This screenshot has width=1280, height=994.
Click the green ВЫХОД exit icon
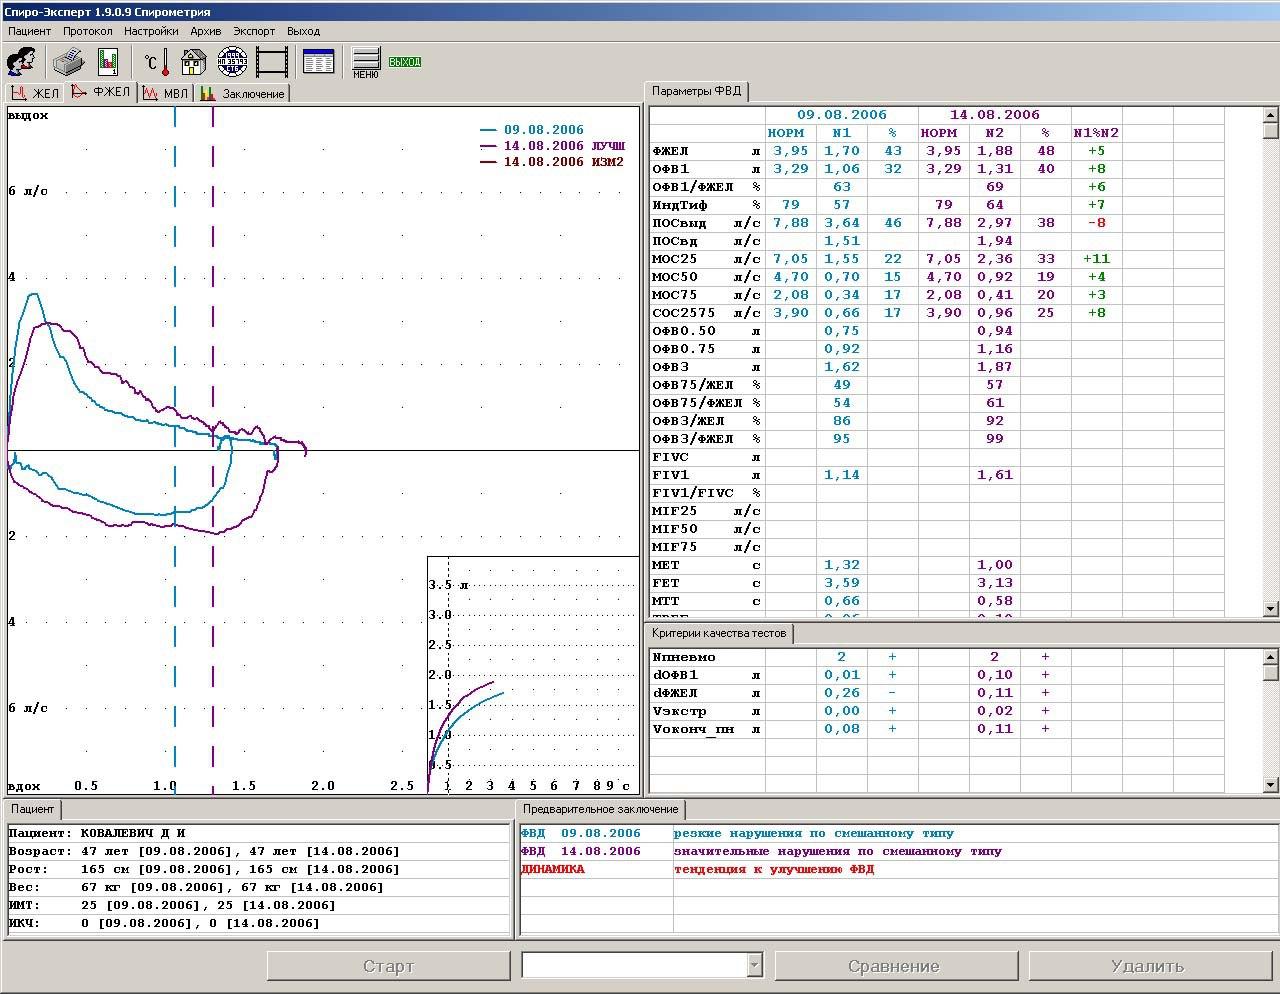coord(405,62)
